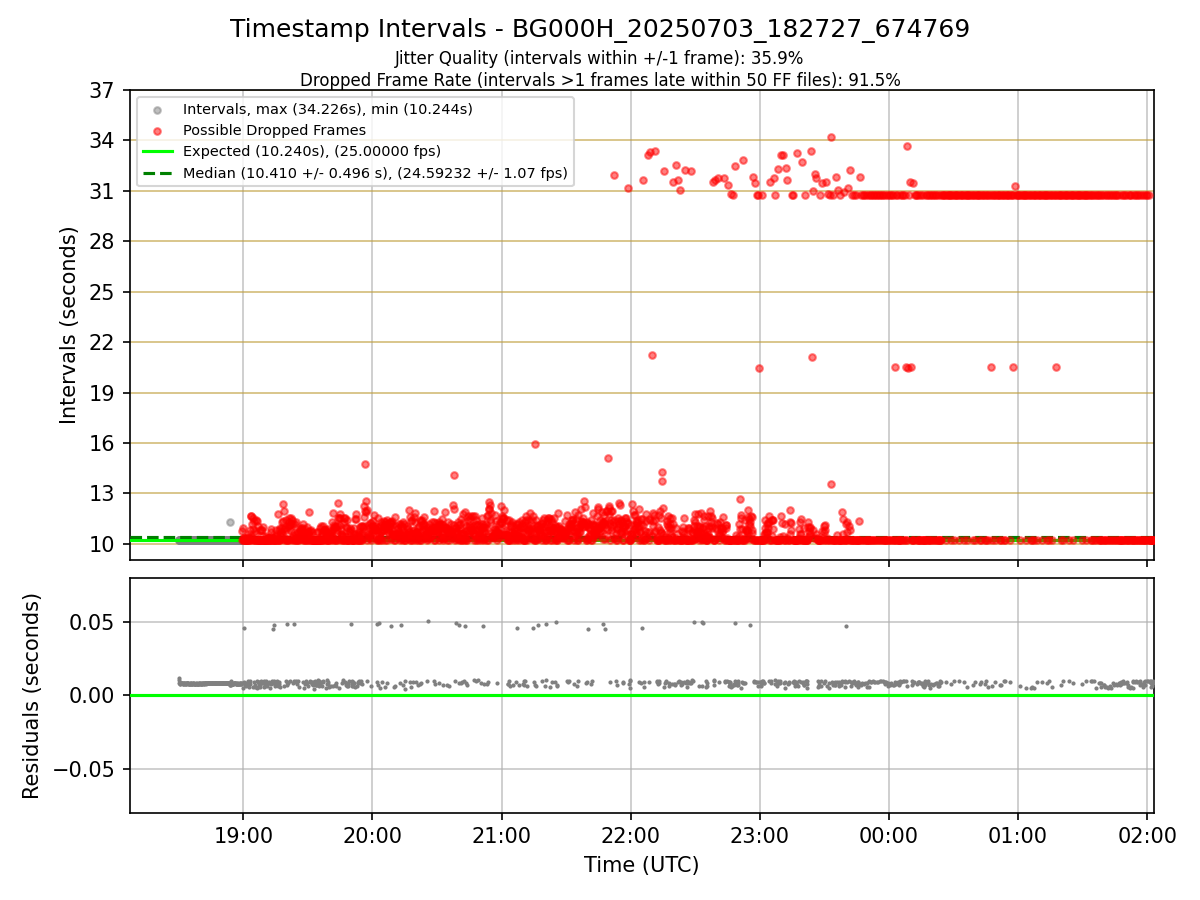Click the lone gray interval point before 19:00
The image size is (1200, 900).
point(230,522)
